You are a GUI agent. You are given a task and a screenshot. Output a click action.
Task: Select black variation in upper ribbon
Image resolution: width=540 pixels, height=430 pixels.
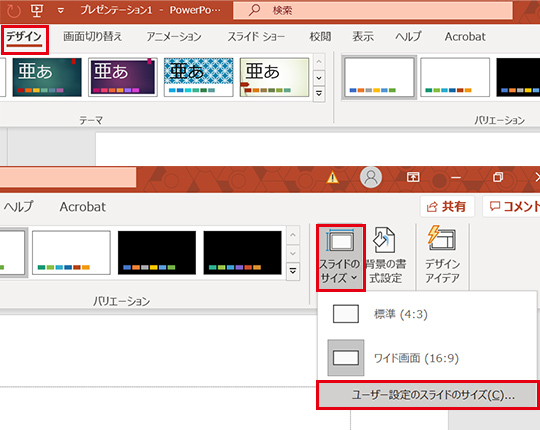tap(518, 77)
